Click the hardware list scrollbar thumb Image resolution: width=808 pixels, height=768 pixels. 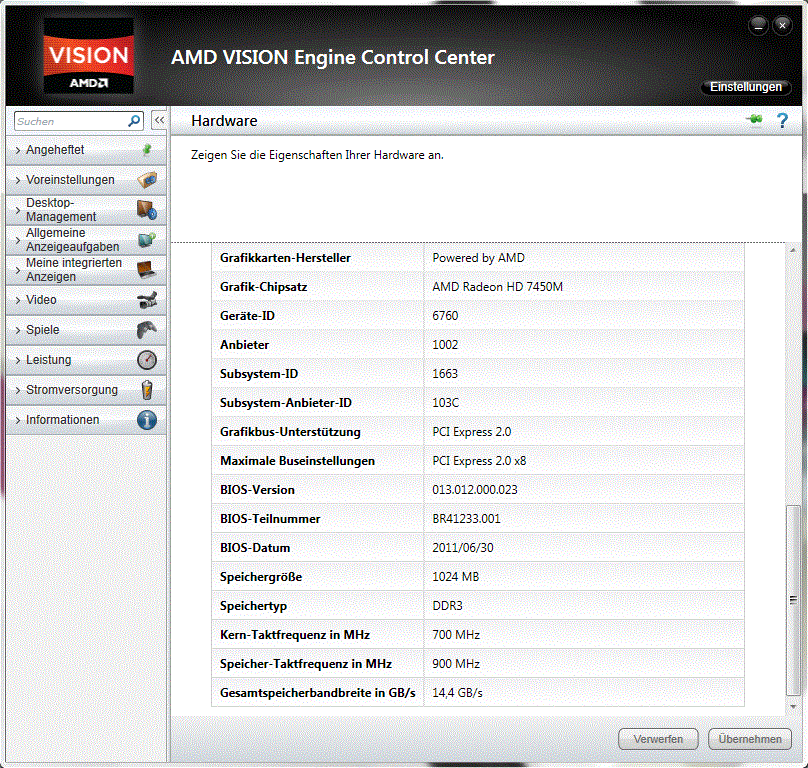pyautogui.click(x=793, y=600)
